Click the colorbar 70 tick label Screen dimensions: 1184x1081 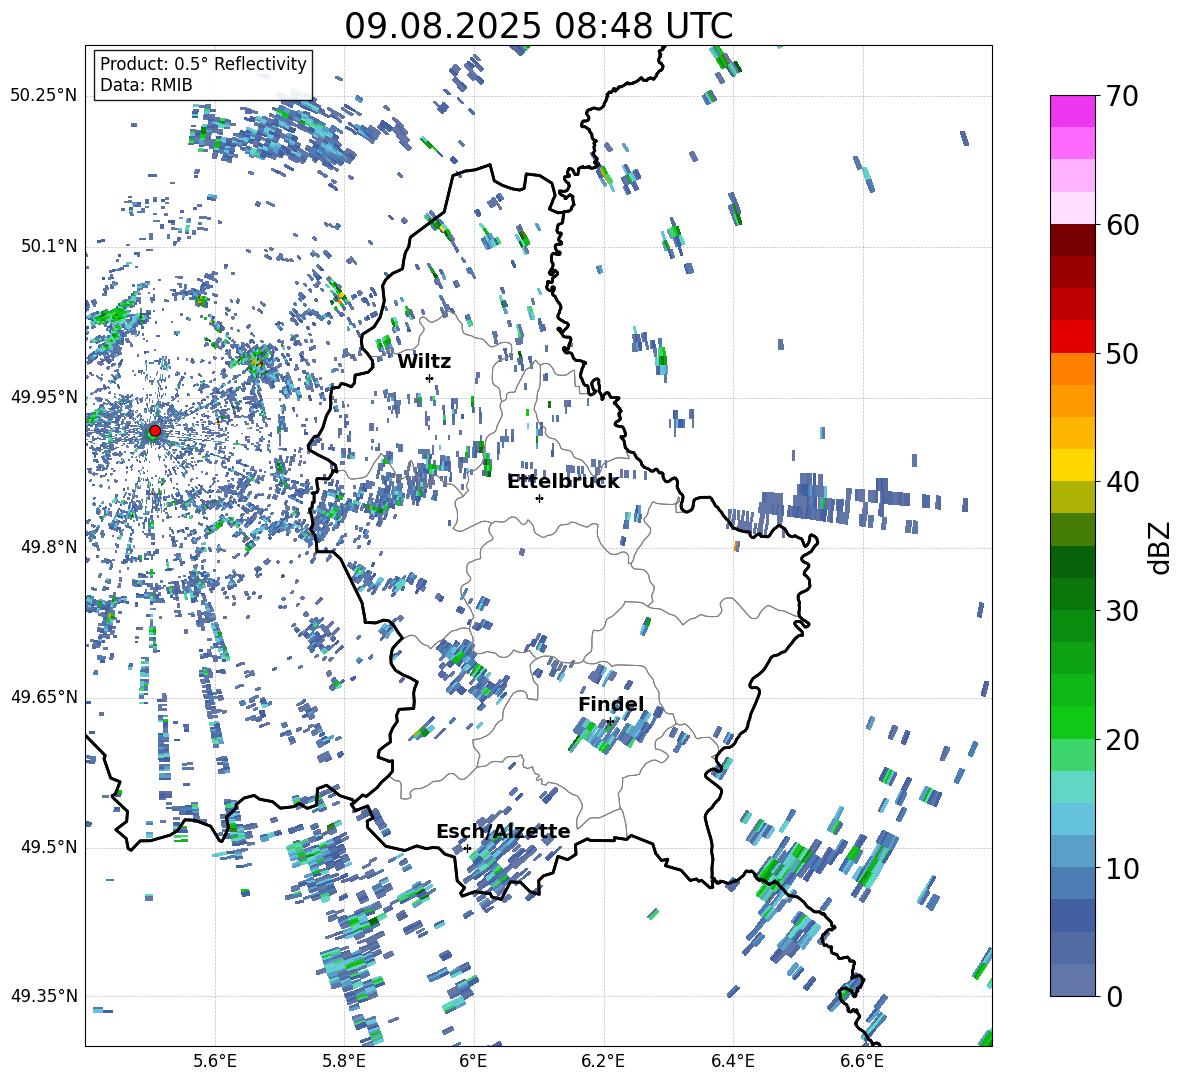coord(1122,96)
